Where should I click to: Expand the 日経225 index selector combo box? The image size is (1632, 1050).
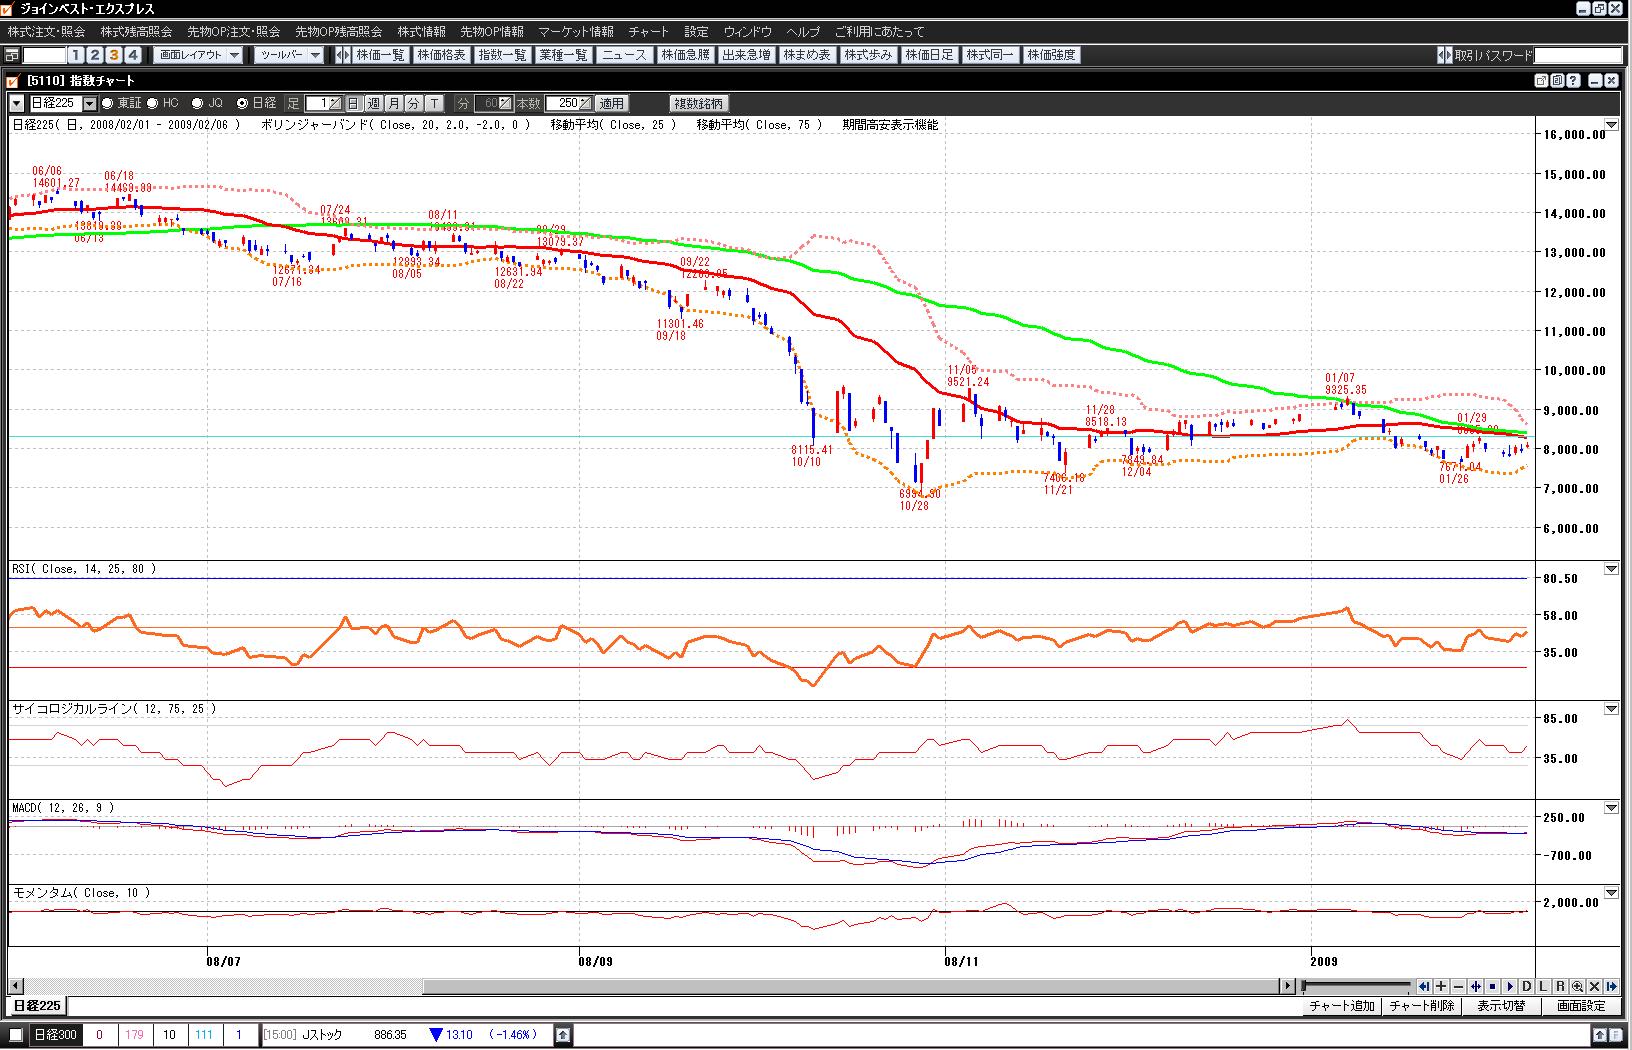(x=90, y=103)
